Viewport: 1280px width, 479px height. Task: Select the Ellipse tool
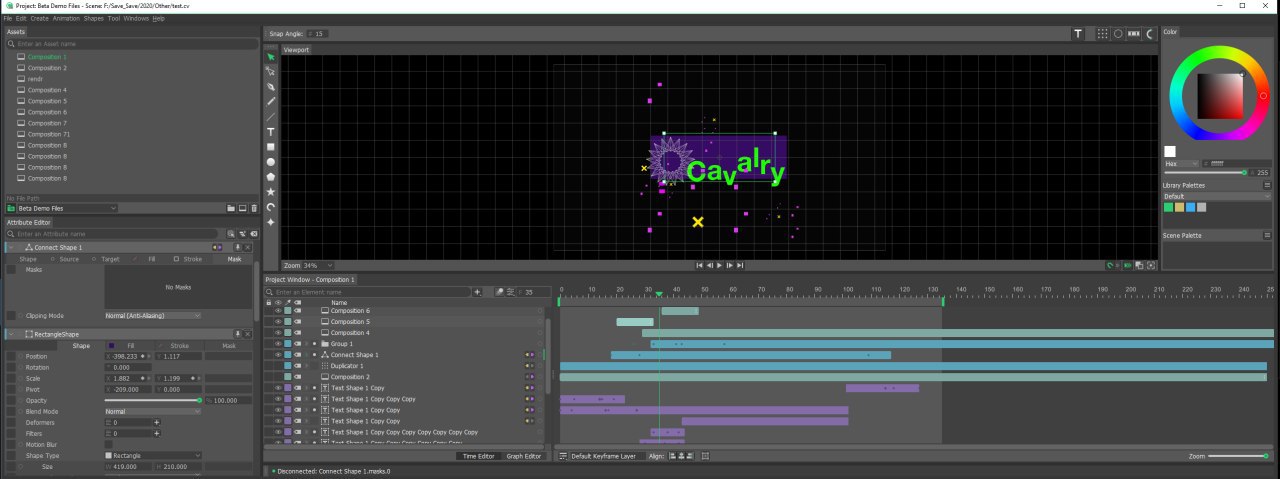[x=270, y=162]
